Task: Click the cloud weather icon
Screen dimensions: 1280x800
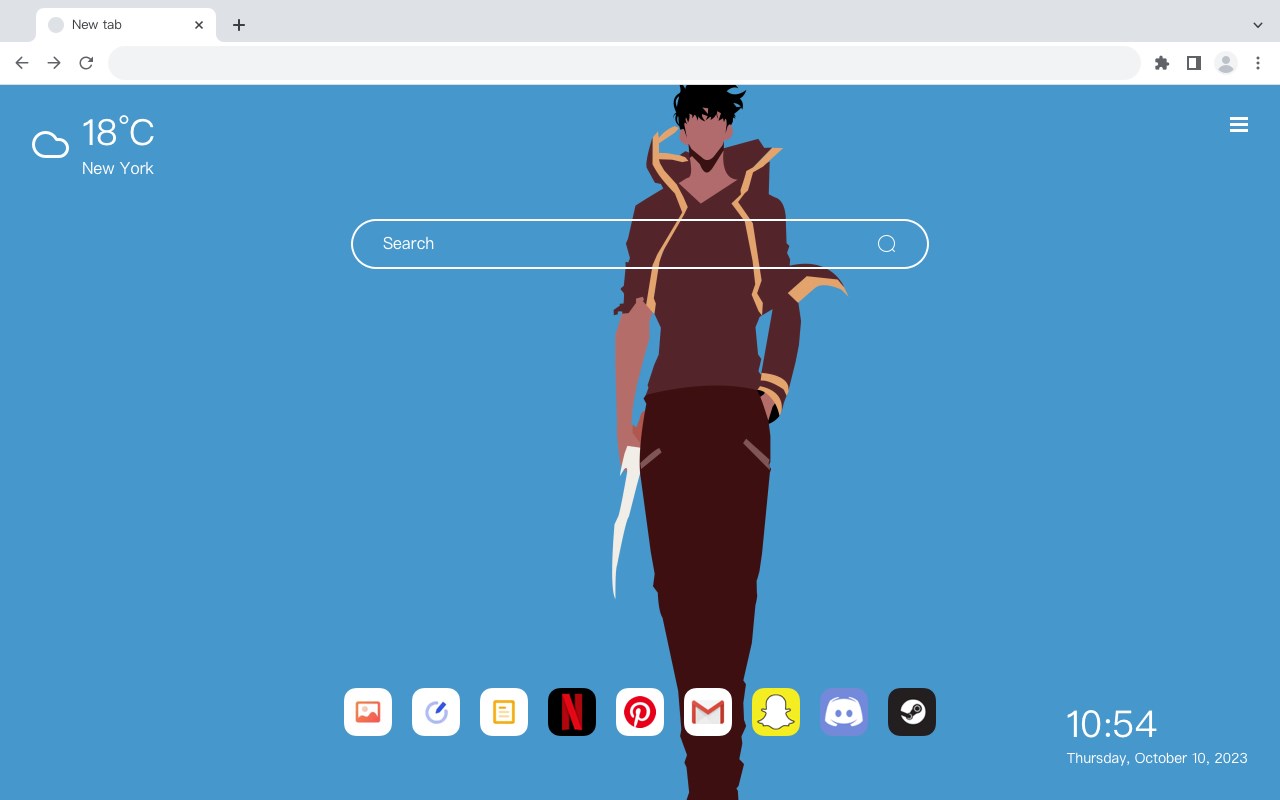Action: [x=50, y=146]
